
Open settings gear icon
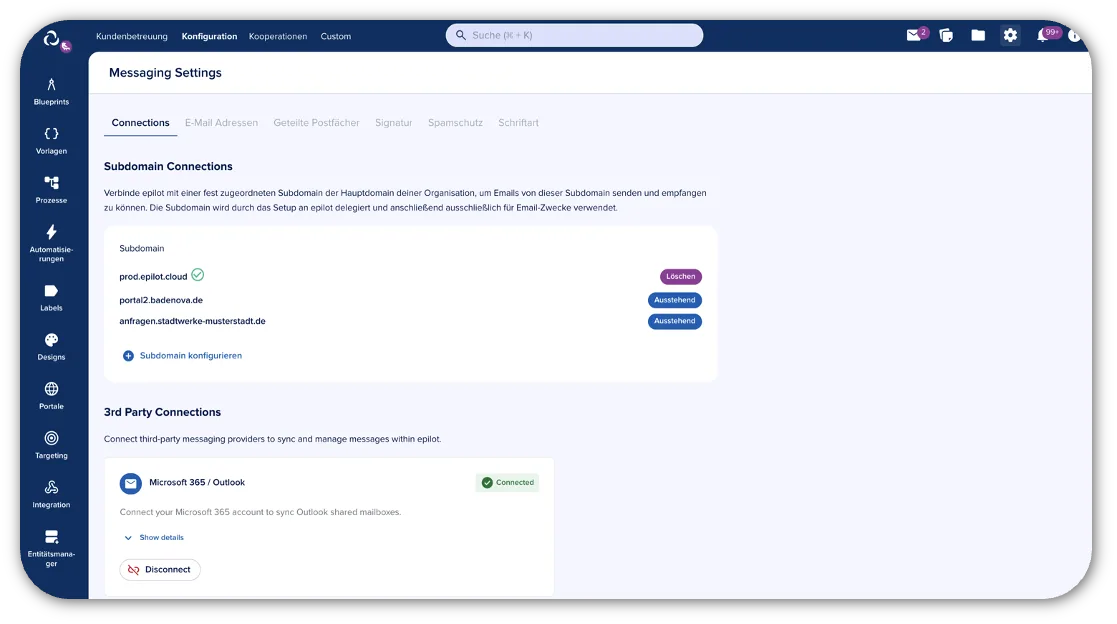[1010, 35]
